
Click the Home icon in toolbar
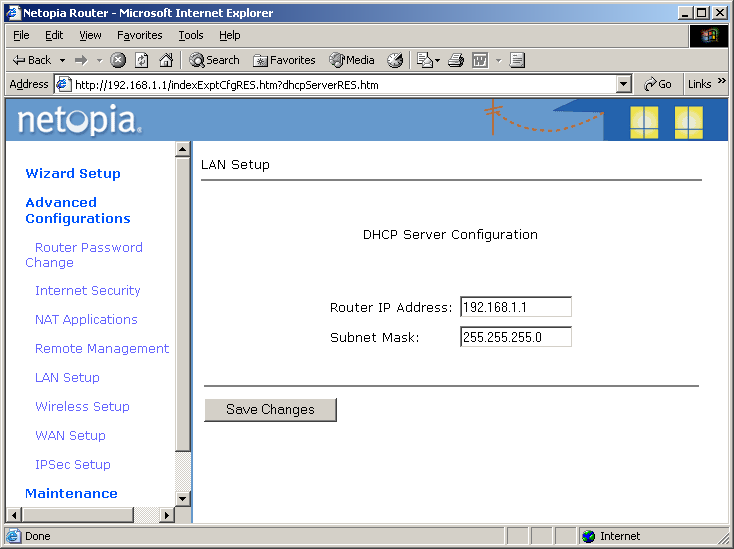pyautogui.click(x=166, y=60)
